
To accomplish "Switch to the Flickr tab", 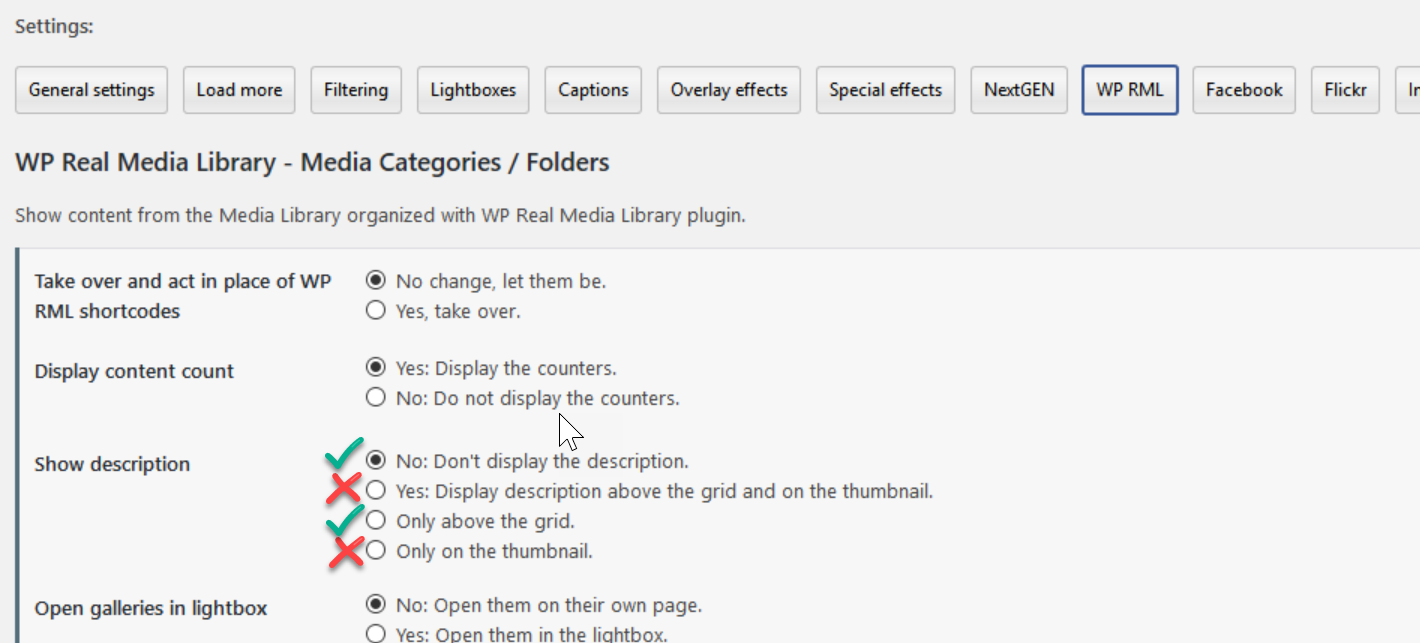I will 1345,90.
